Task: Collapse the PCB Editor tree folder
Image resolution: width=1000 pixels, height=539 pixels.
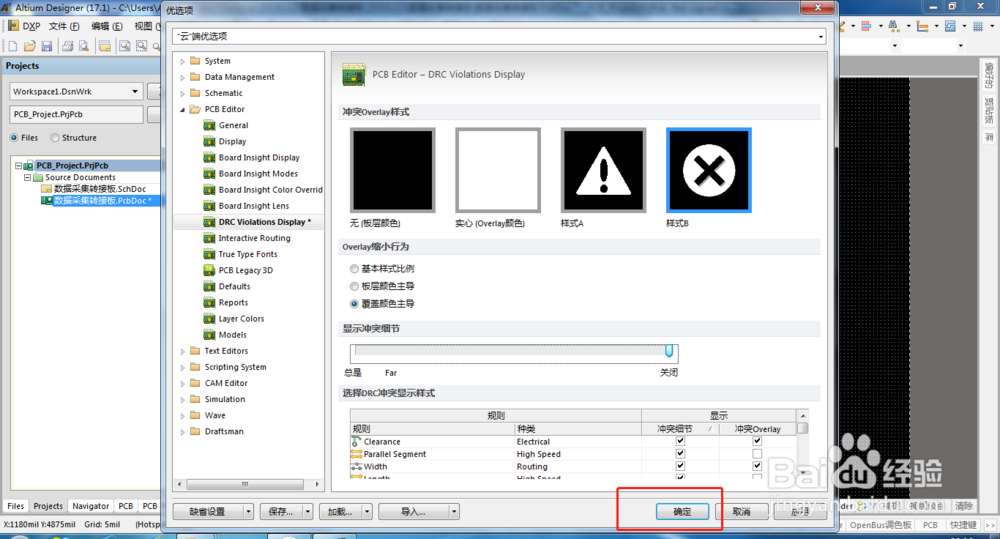Action: (x=182, y=110)
